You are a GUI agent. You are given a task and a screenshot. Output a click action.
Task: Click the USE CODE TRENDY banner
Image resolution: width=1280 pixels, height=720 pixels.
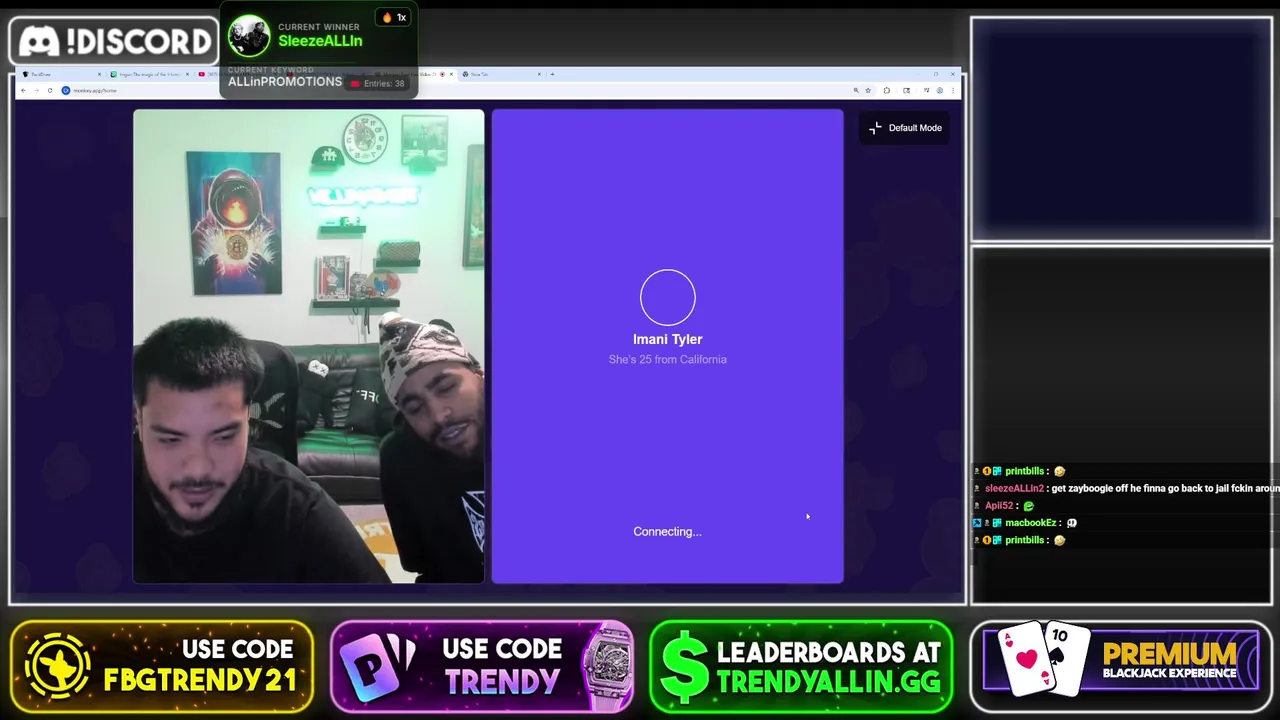[x=482, y=666]
